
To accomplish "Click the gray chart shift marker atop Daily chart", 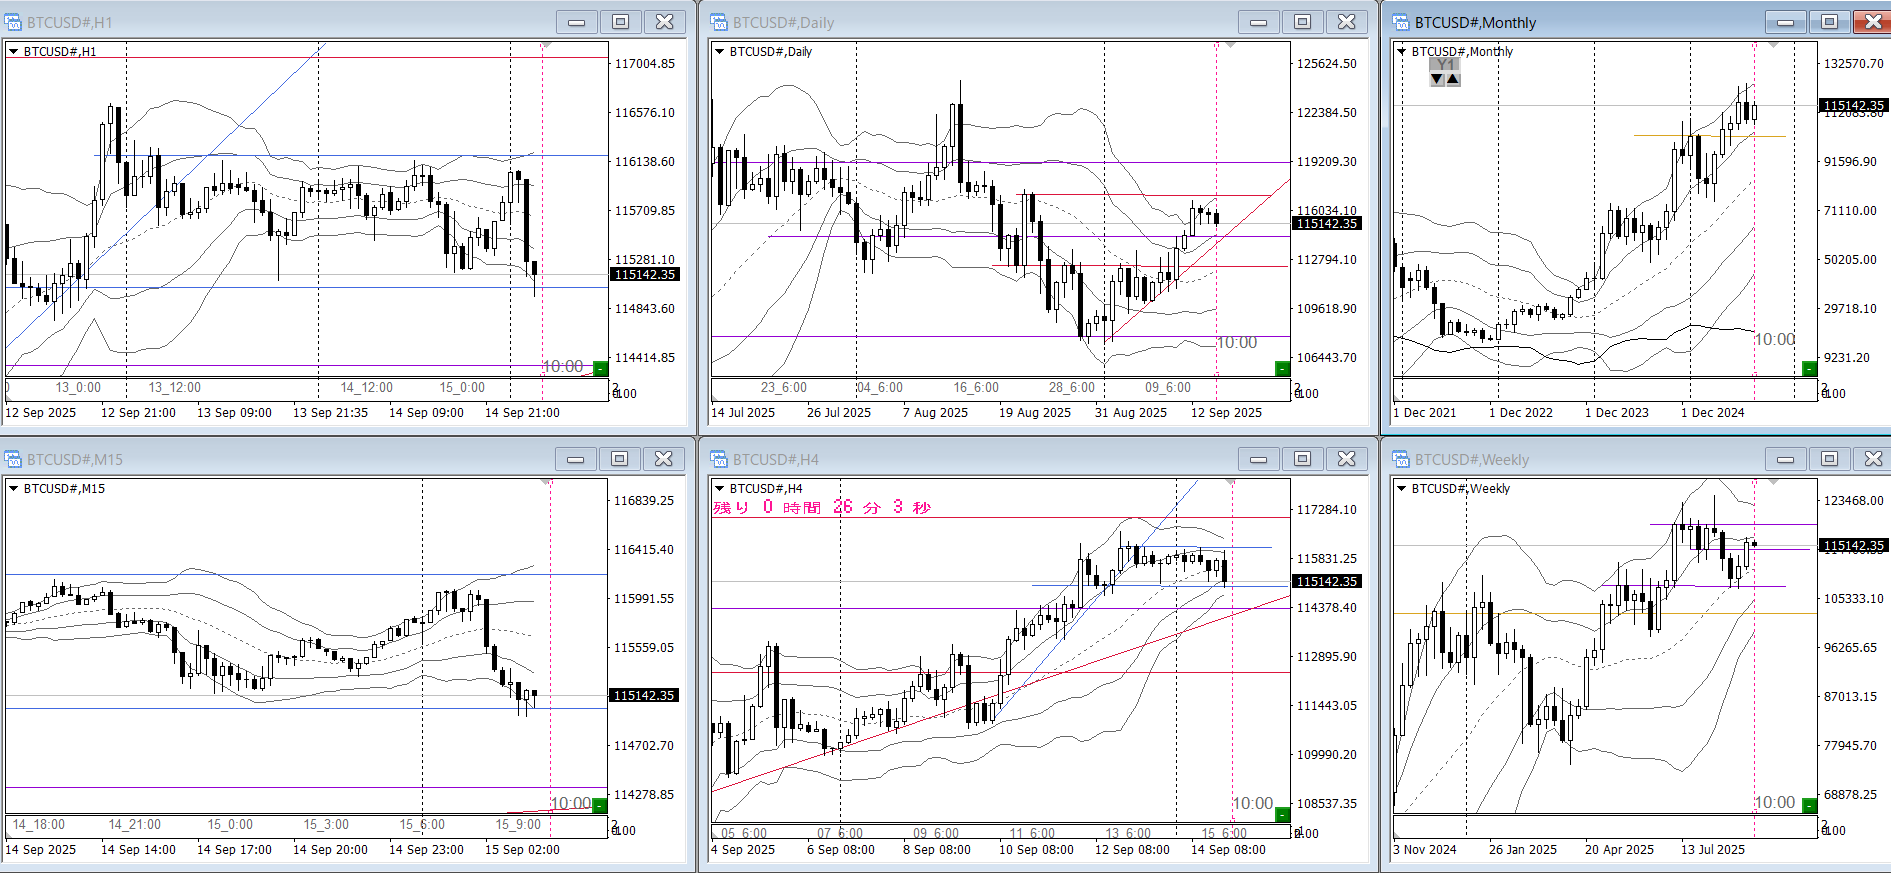I will click(x=1230, y=45).
